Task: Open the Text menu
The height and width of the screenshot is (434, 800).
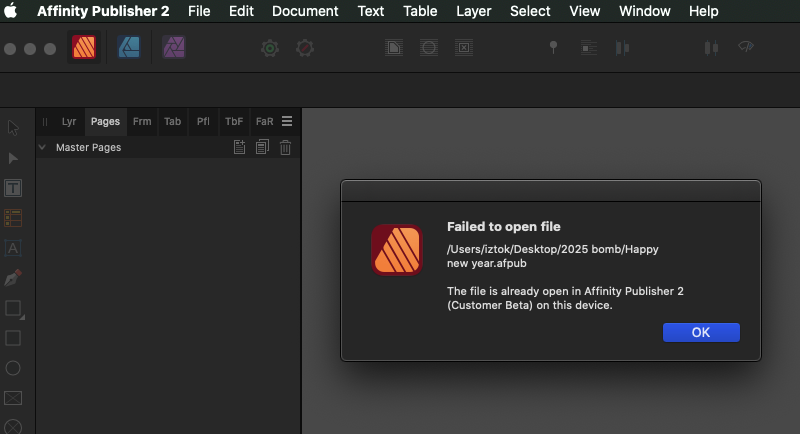Action: [371, 11]
